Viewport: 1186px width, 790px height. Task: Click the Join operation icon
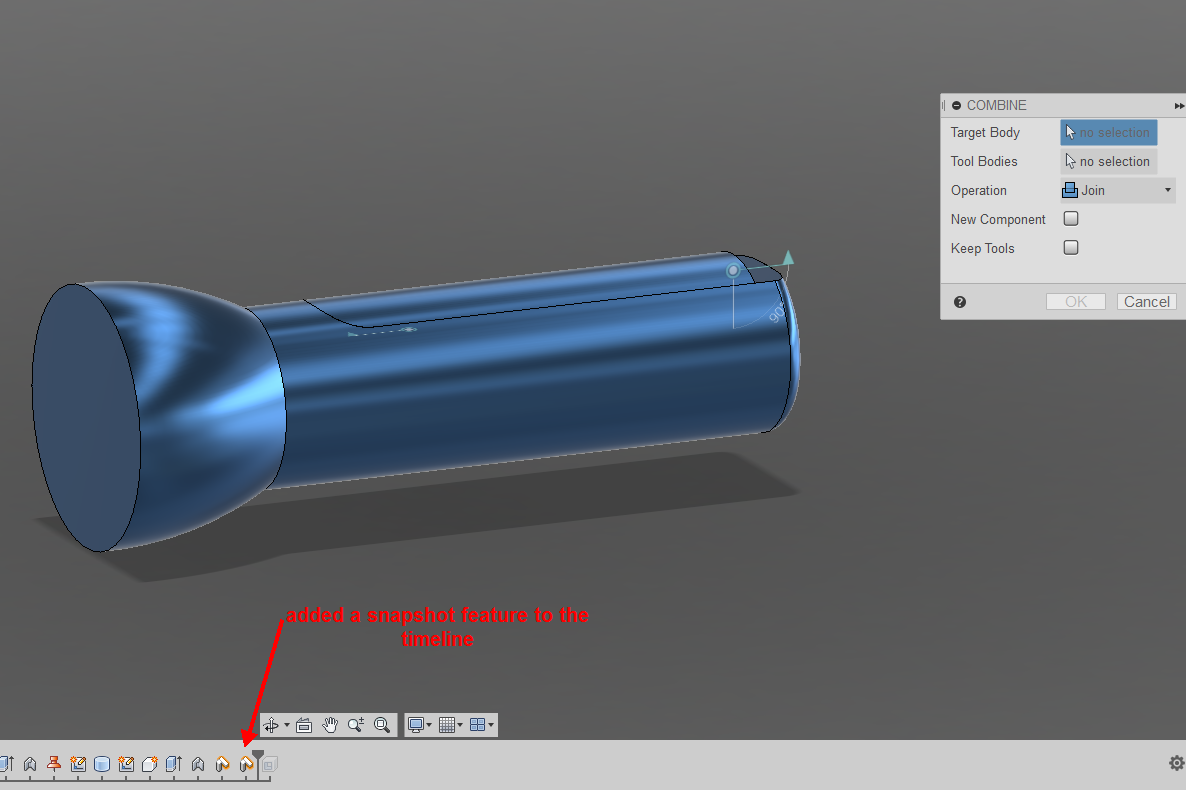click(1070, 190)
